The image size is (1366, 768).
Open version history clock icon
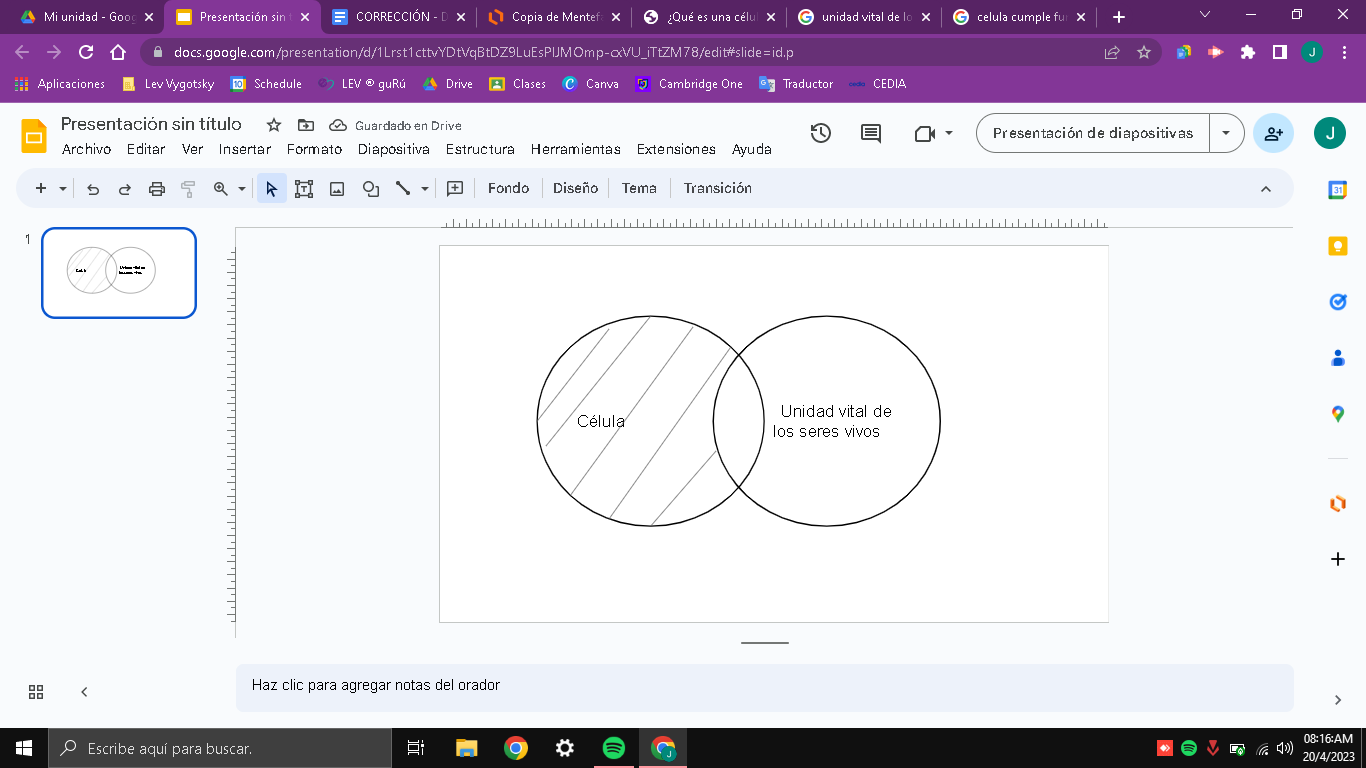coord(821,133)
